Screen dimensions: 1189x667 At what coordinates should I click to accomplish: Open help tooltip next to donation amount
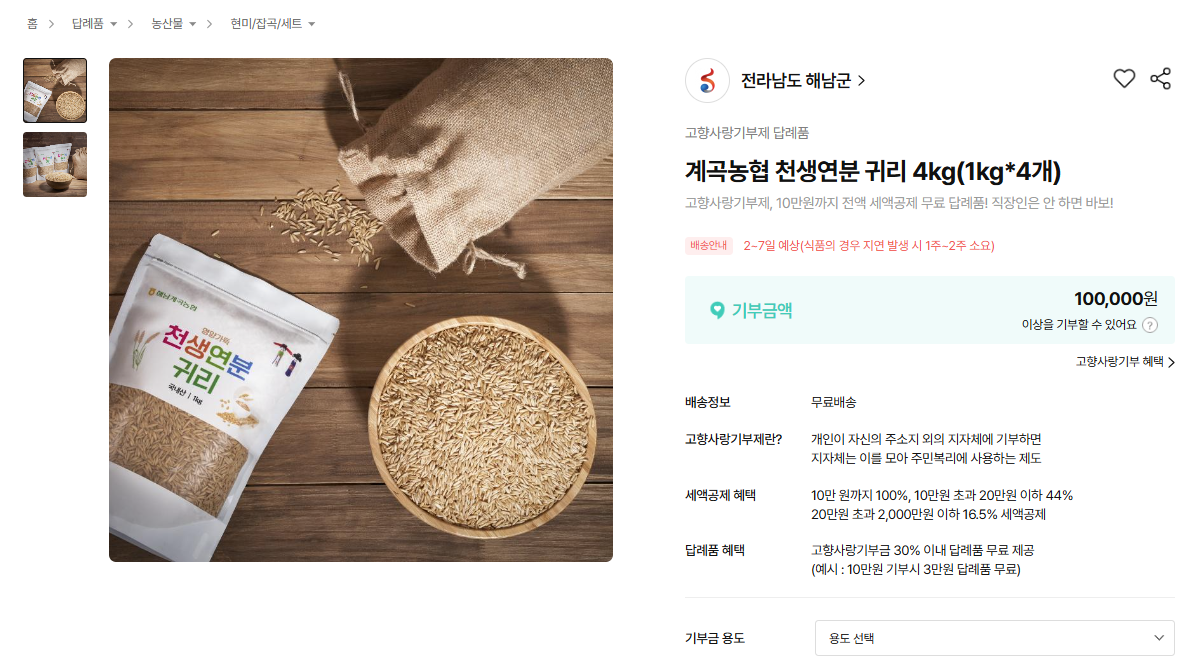coord(1150,325)
